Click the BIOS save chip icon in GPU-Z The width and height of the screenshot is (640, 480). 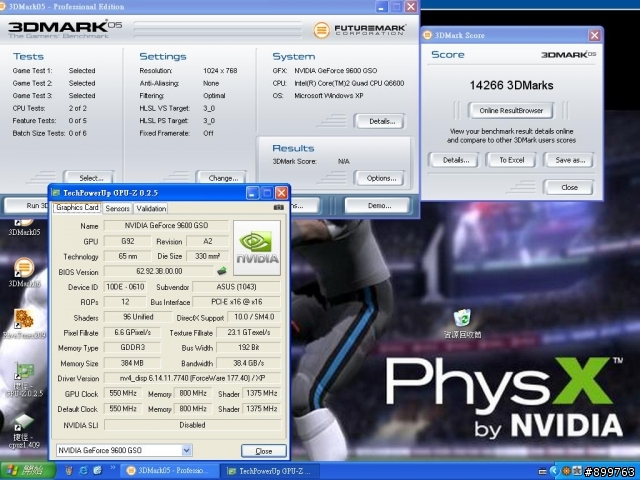click(x=222, y=271)
